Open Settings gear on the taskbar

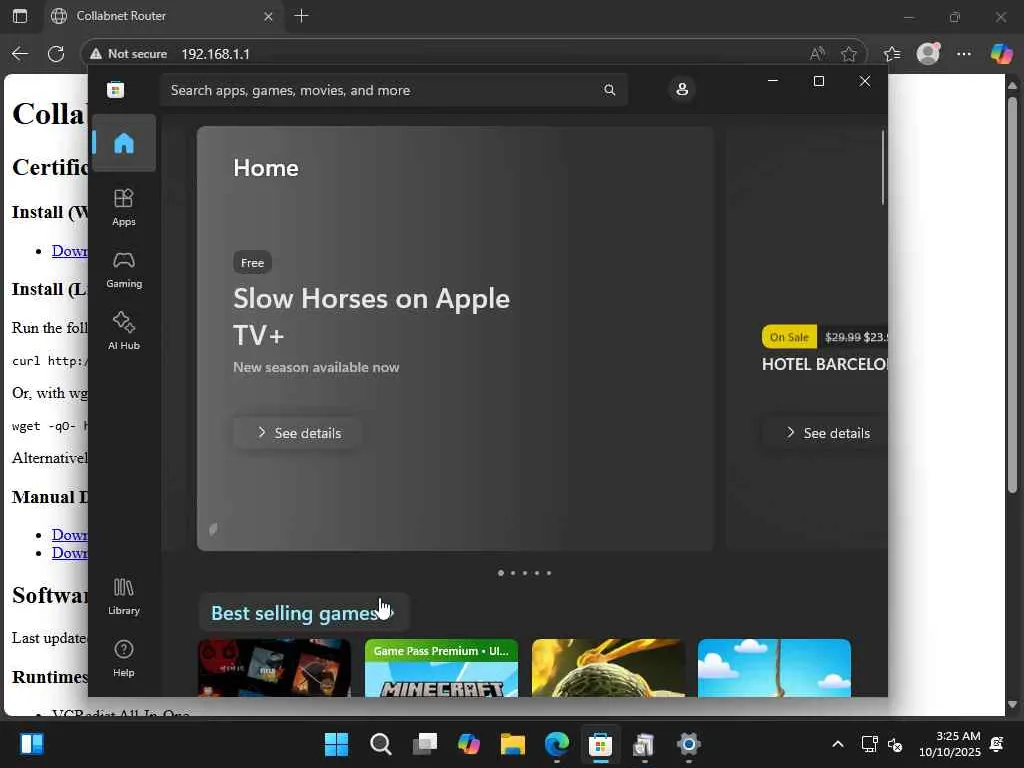pos(688,744)
